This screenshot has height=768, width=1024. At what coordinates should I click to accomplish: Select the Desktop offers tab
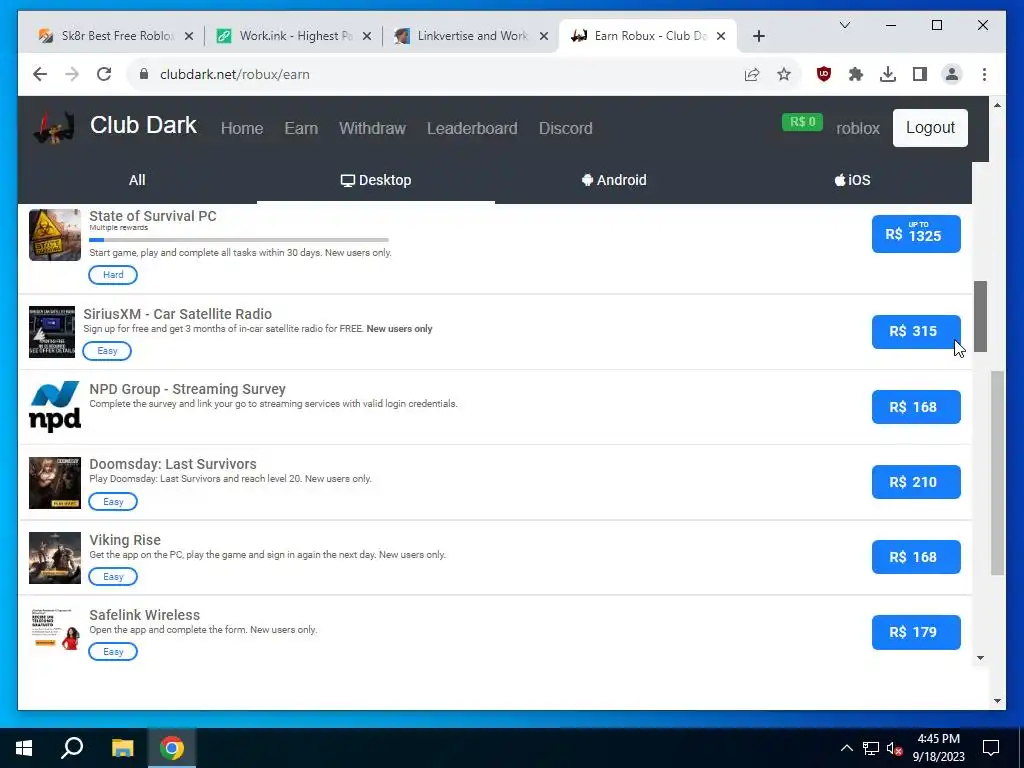tap(376, 180)
